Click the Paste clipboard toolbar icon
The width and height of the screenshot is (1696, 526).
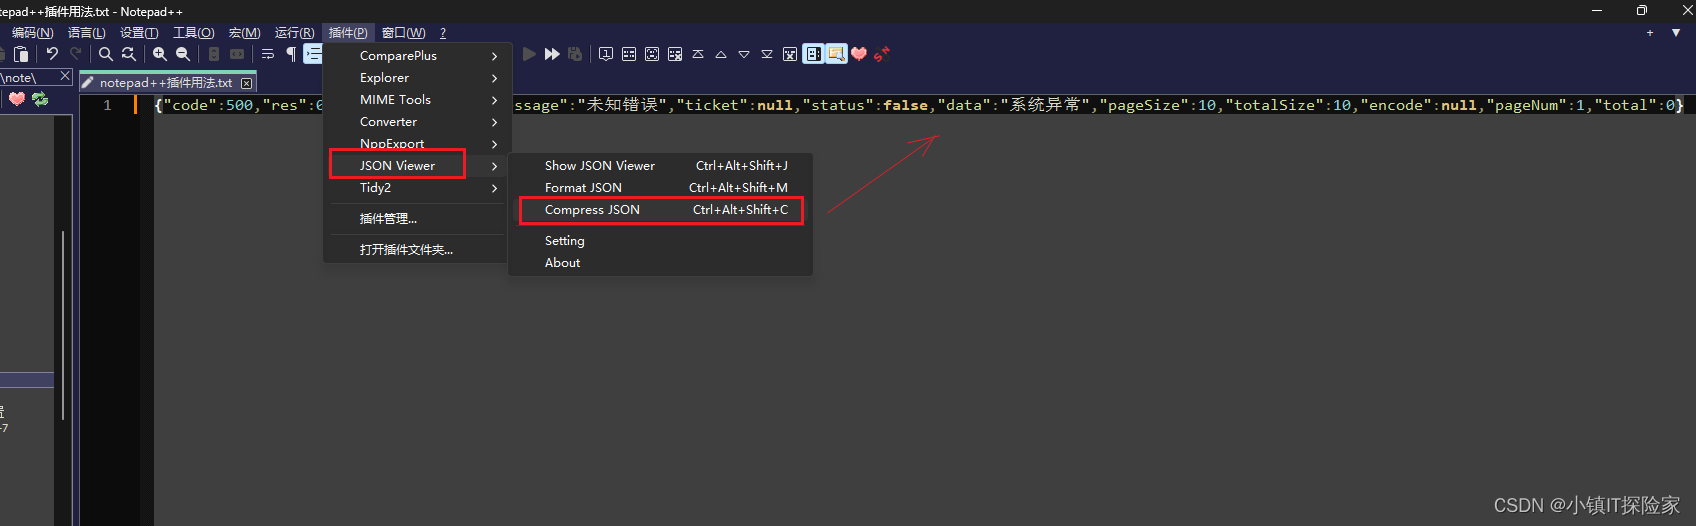coord(21,54)
